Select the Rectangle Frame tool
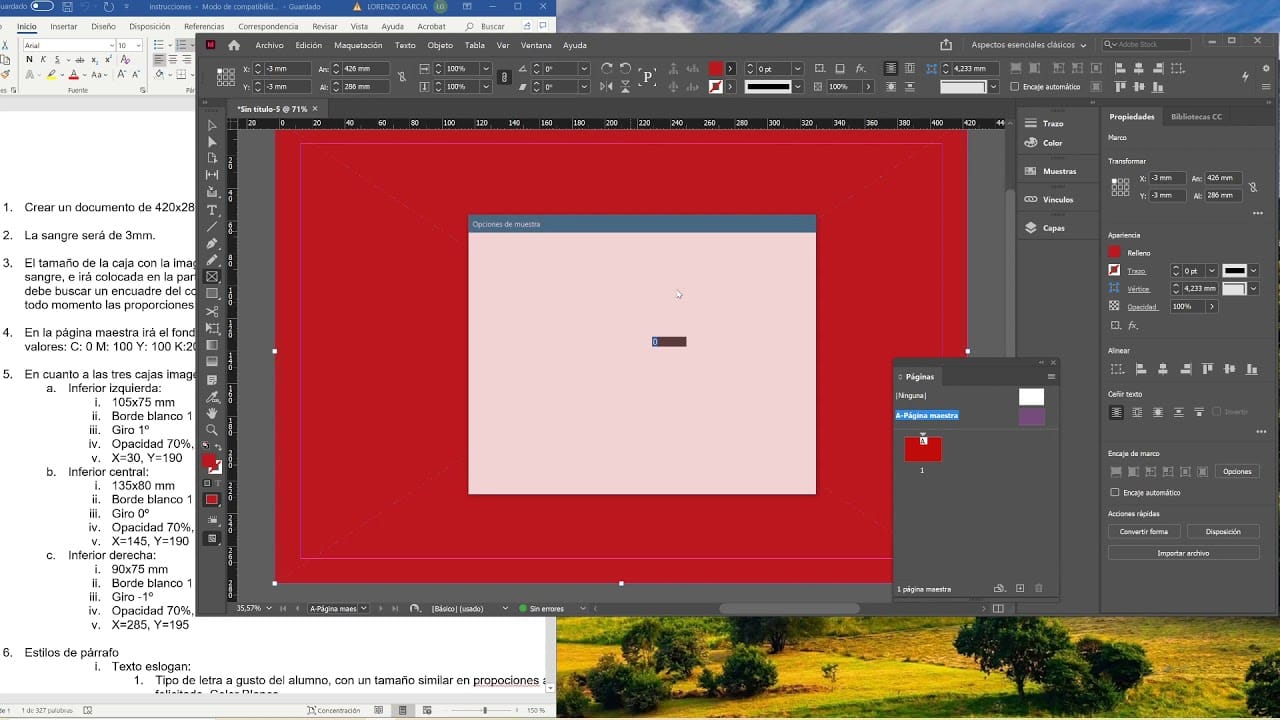The image size is (1280, 720). pos(212,277)
